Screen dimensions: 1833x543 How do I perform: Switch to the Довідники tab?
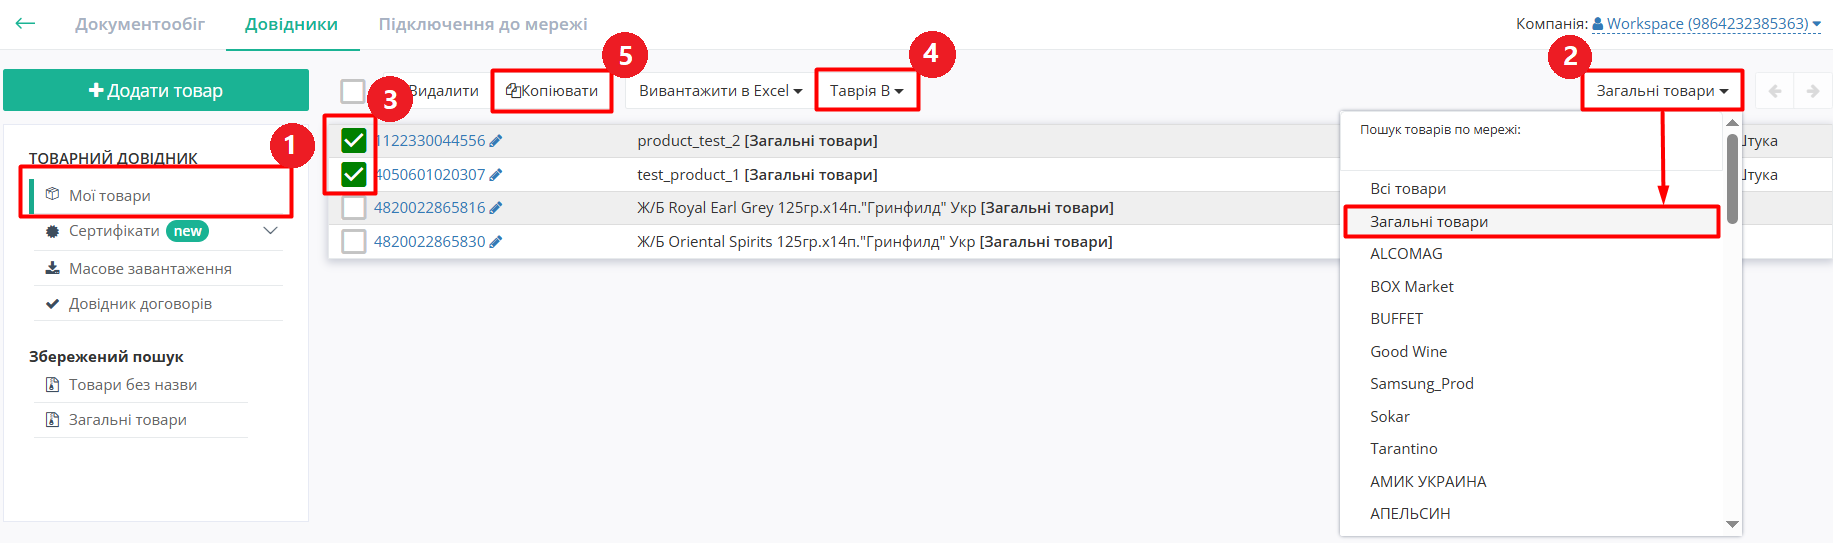point(291,24)
